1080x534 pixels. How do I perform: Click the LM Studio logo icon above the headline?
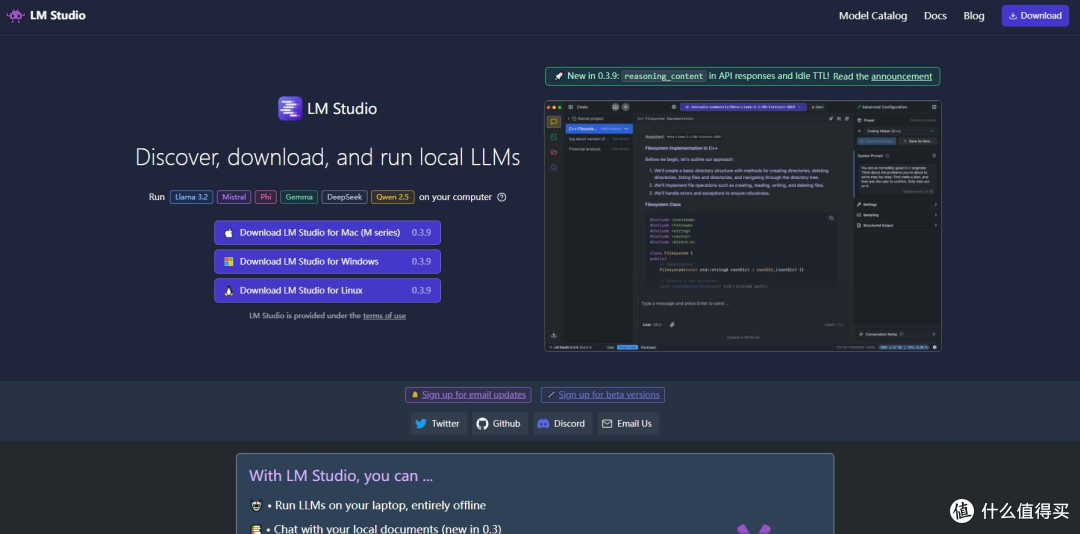290,108
